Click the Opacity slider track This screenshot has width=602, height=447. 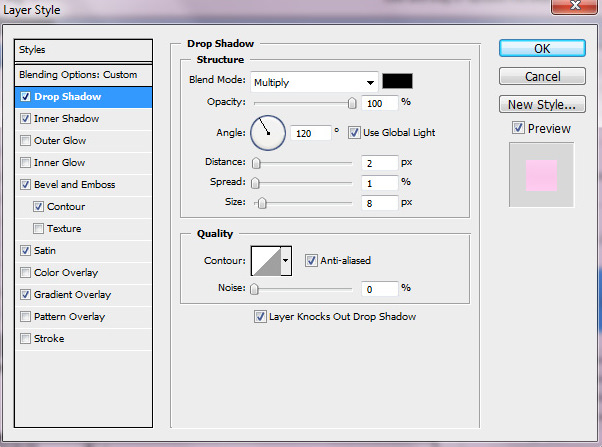click(x=304, y=102)
